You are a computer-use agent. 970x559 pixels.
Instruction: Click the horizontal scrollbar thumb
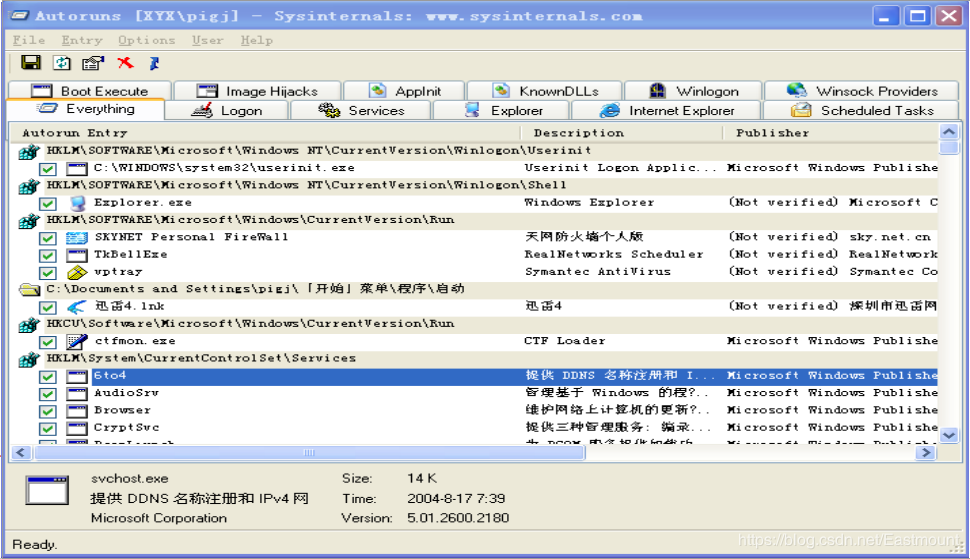pyautogui.click(x=309, y=453)
